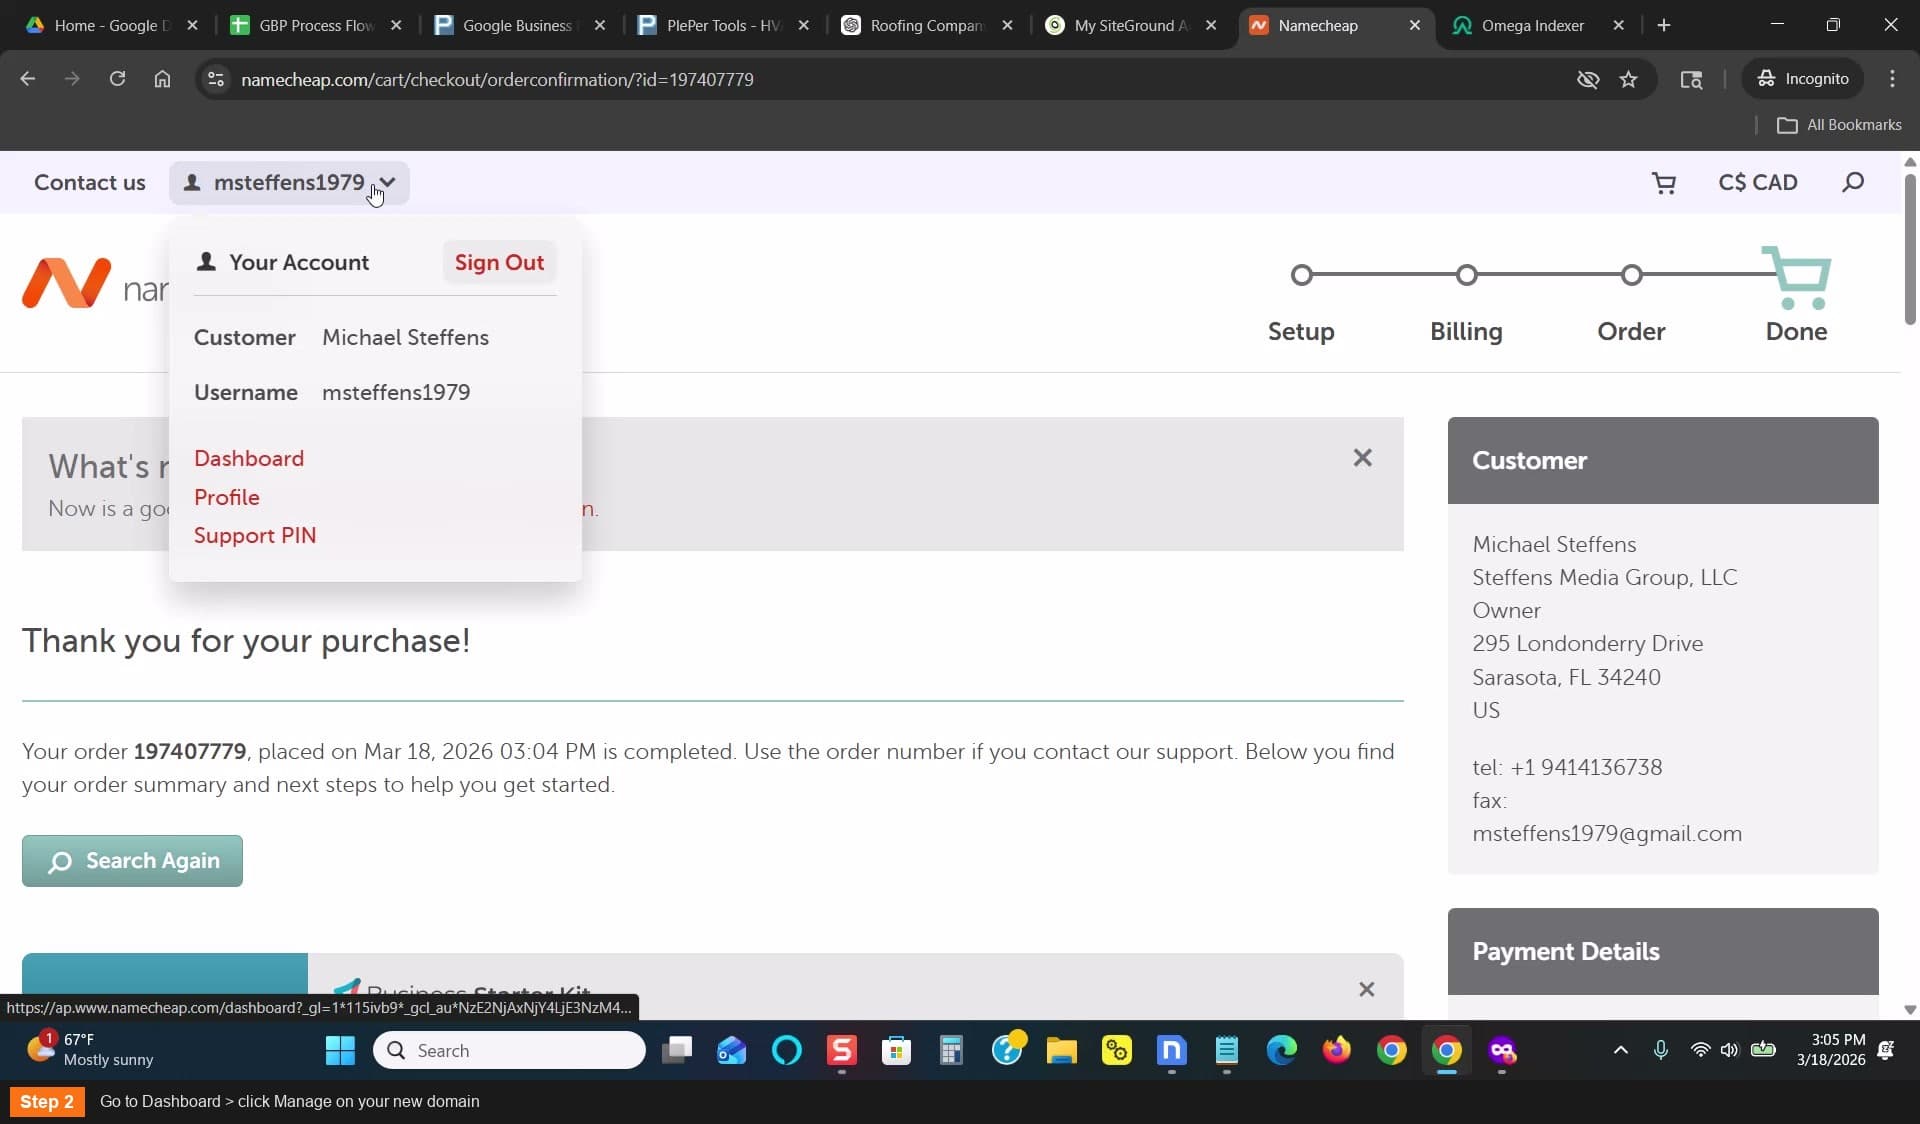Click the URL in the address bar
The width and height of the screenshot is (1920, 1124).
coord(497,79)
